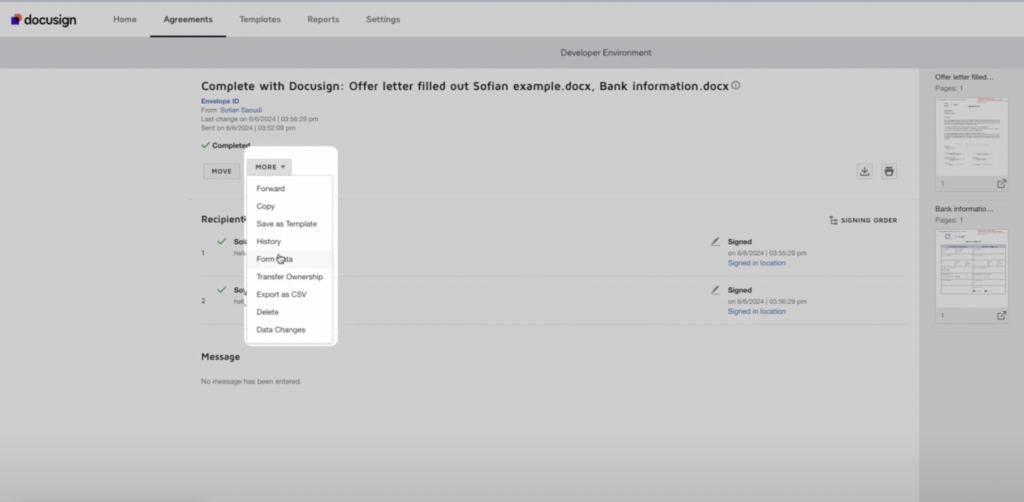Click the Message heading
The image size is (1024, 502).
[220, 356]
